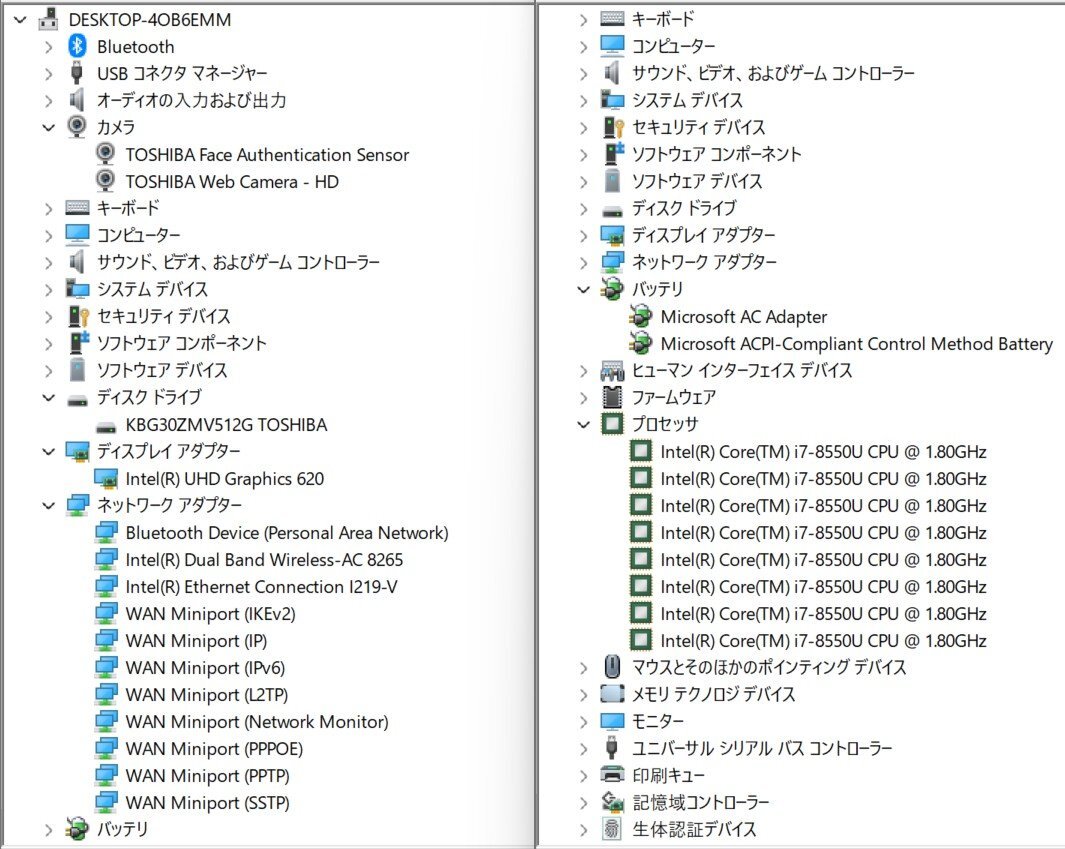Expand the オーディオの入力および出力 category

(48, 100)
